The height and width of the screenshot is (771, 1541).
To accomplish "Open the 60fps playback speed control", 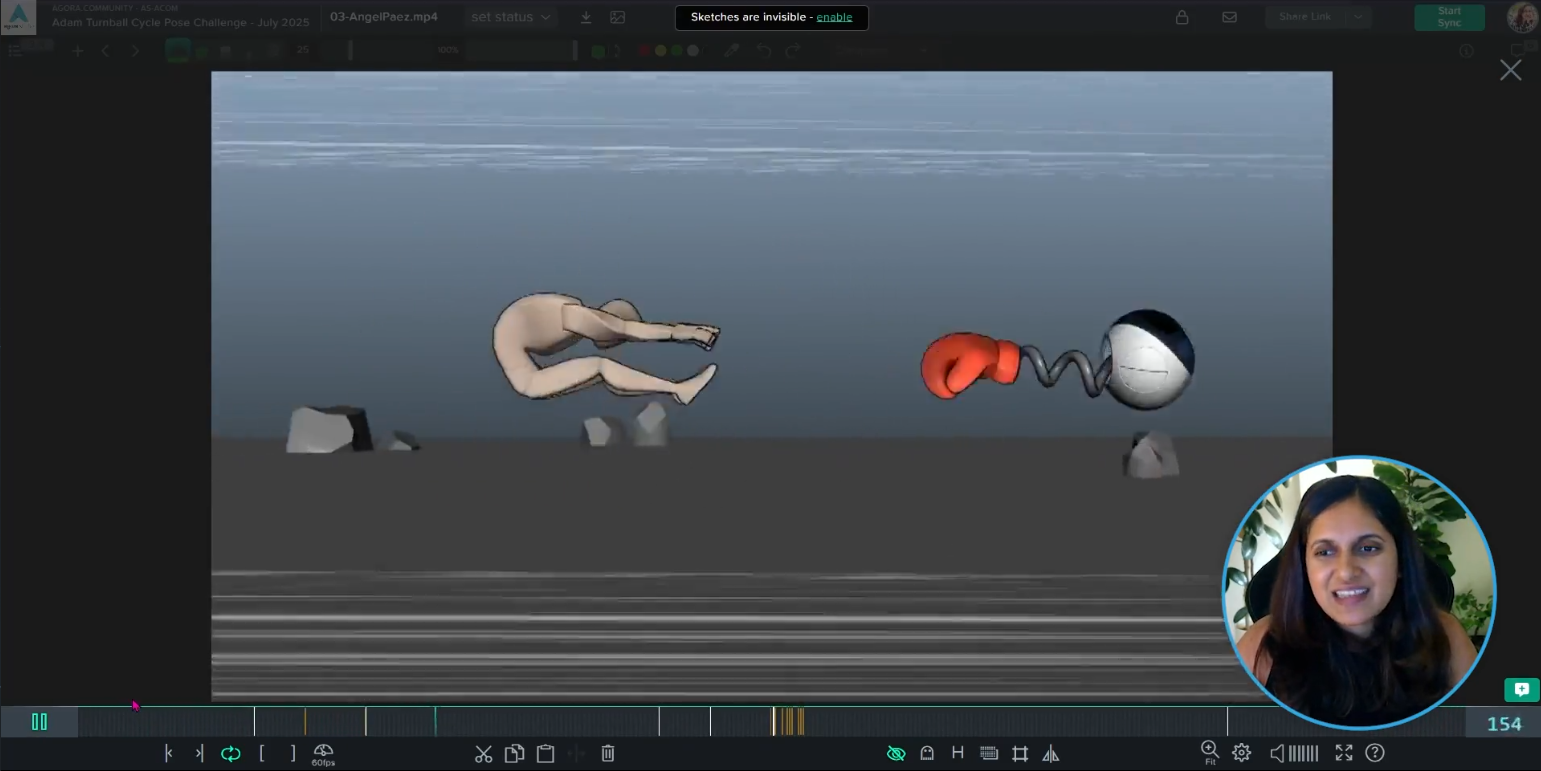I will tap(323, 754).
